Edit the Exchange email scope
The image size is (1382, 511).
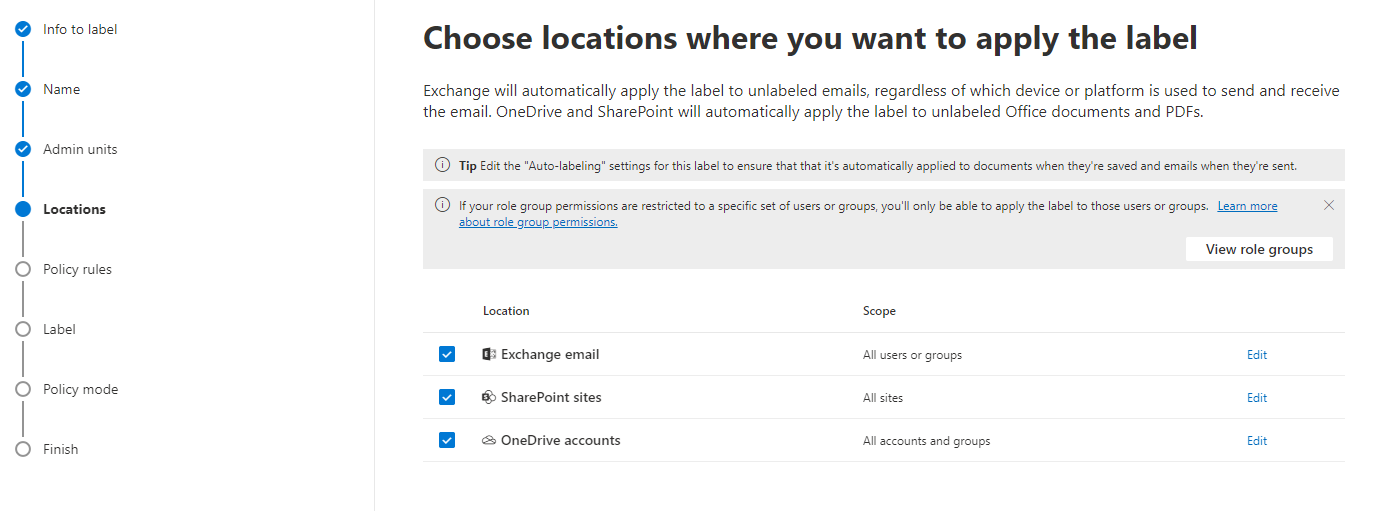click(x=1256, y=355)
